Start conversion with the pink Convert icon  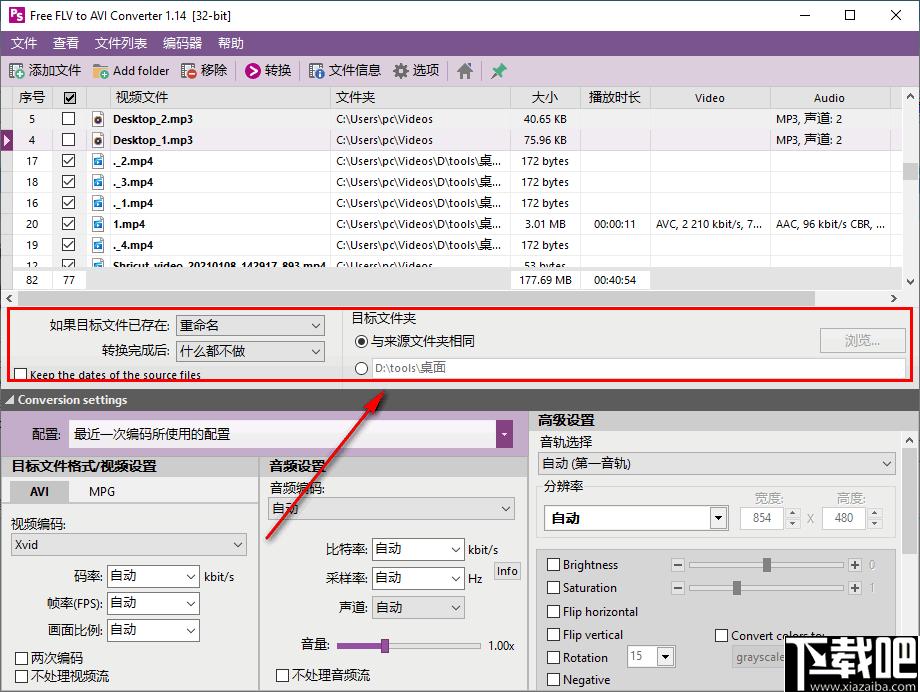(x=252, y=71)
